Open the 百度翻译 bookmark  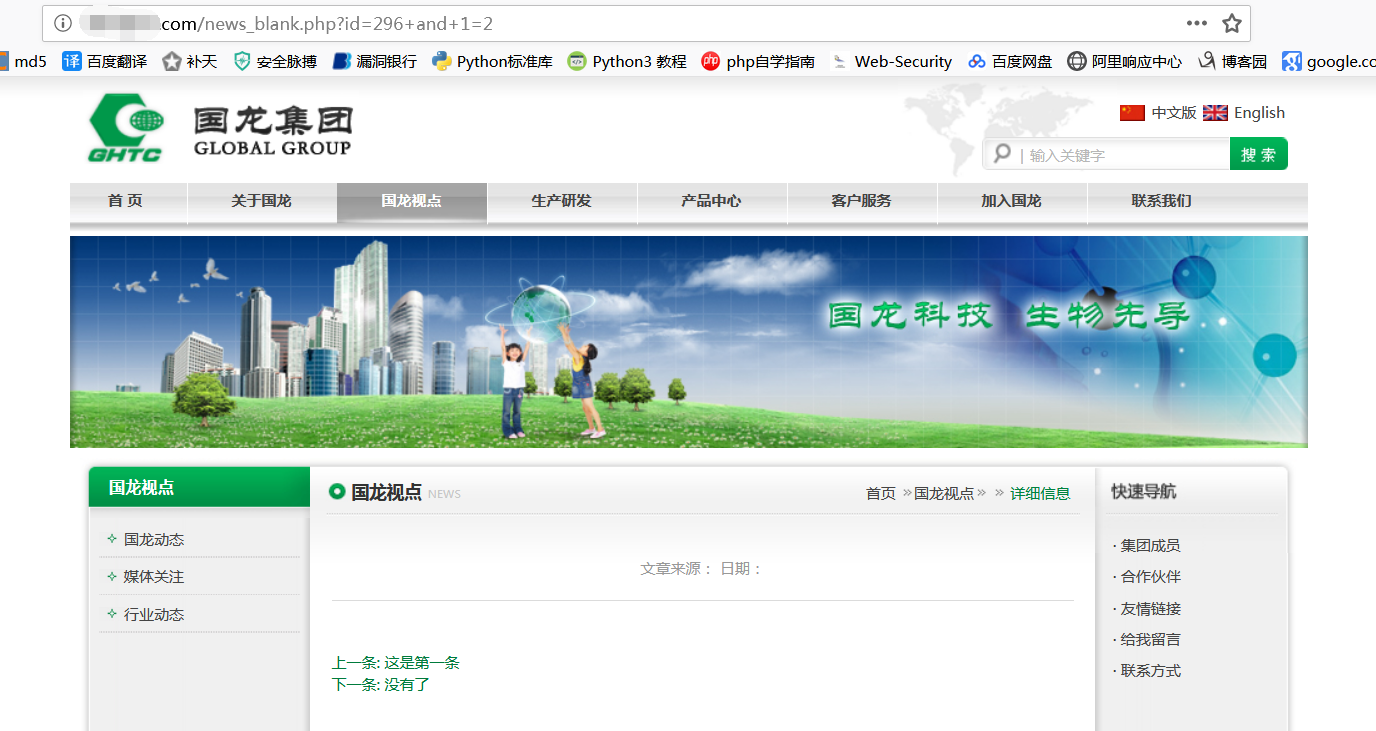[x=105, y=61]
